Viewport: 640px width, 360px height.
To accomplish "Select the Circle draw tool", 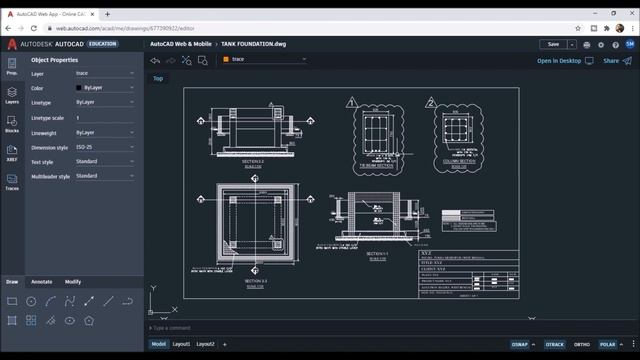I will pyautogui.click(x=31, y=302).
